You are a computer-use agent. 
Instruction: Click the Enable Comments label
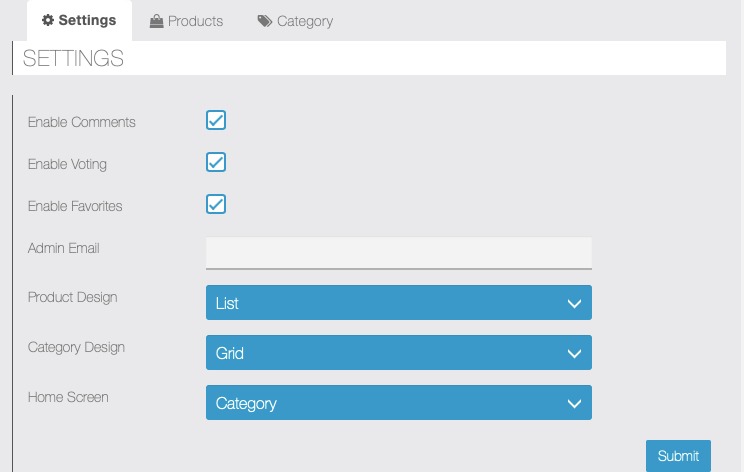(82, 122)
